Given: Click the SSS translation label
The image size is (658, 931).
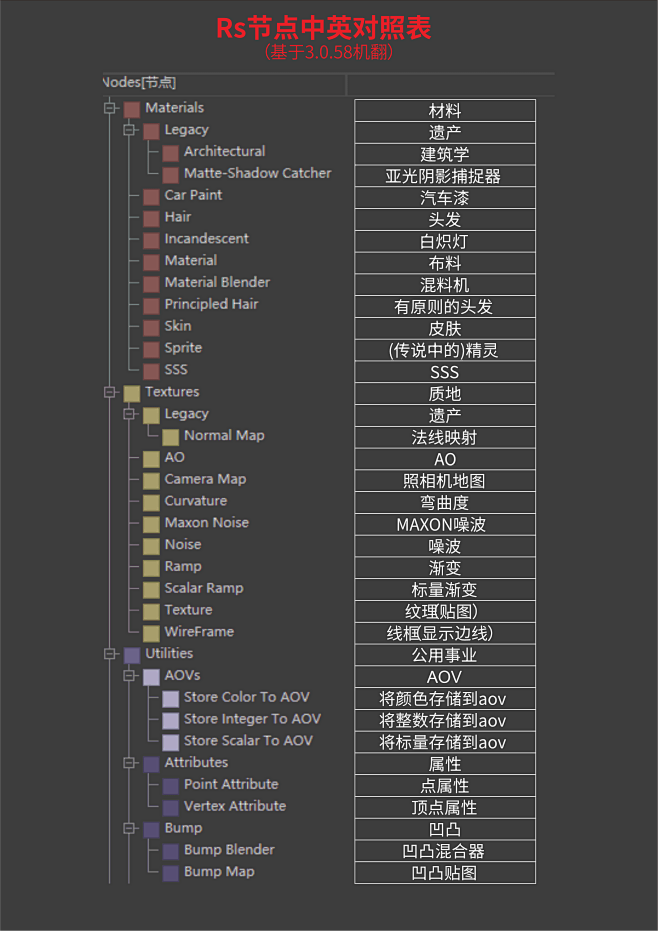Looking at the screenshot, I should pyautogui.click(x=444, y=371).
